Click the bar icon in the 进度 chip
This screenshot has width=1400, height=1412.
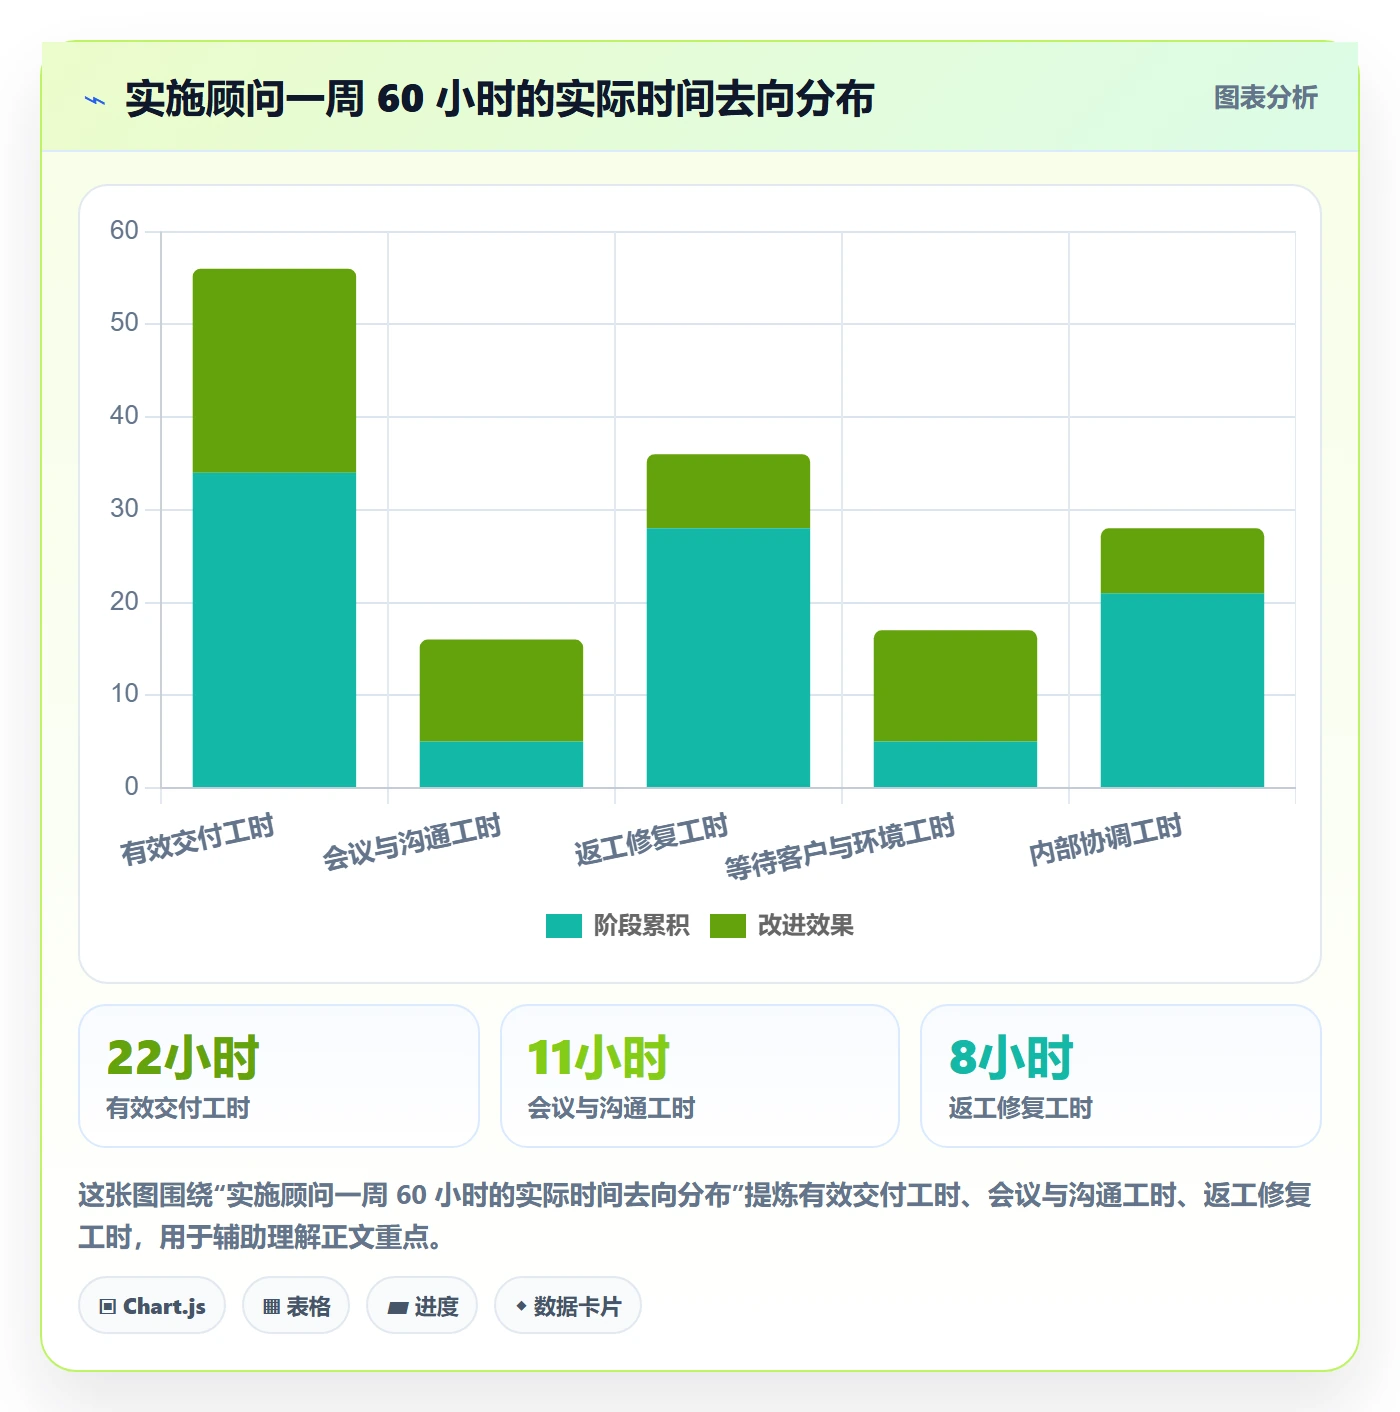(x=397, y=1307)
